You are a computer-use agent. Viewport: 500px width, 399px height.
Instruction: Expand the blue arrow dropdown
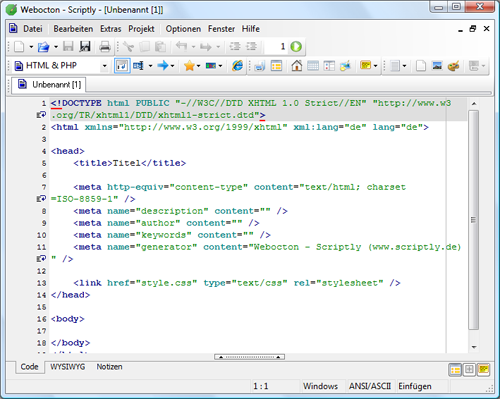pyautogui.click(x=172, y=66)
